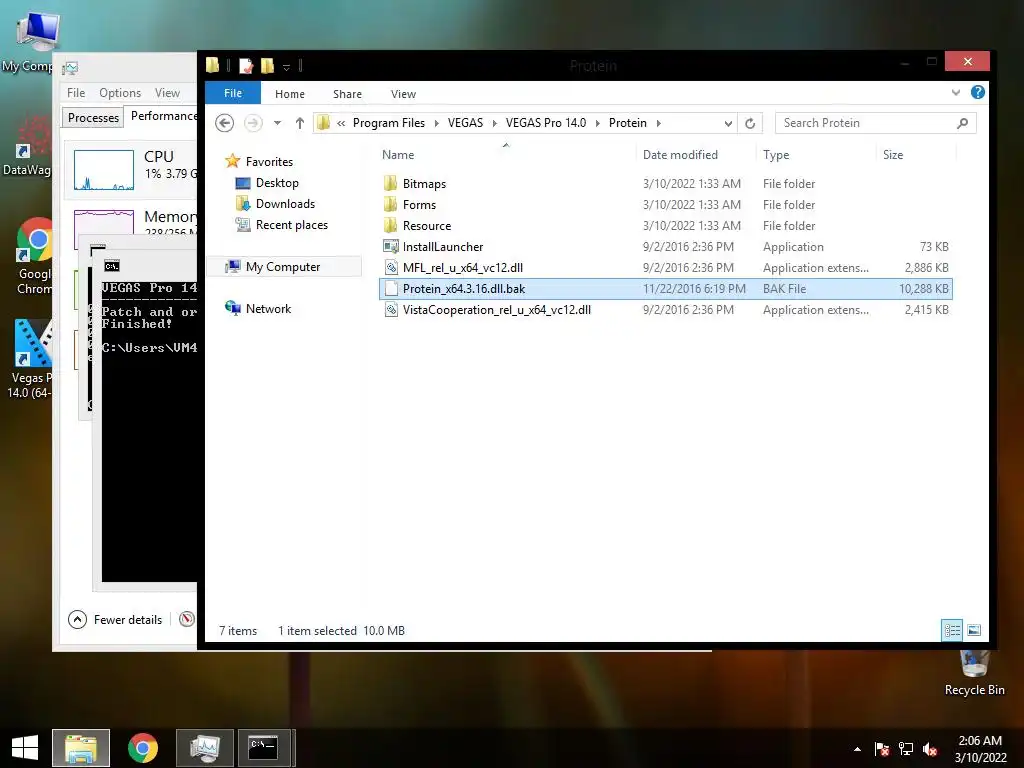Select CPU graph in Task Manager
The image size is (1024, 768).
coord(104,170)
